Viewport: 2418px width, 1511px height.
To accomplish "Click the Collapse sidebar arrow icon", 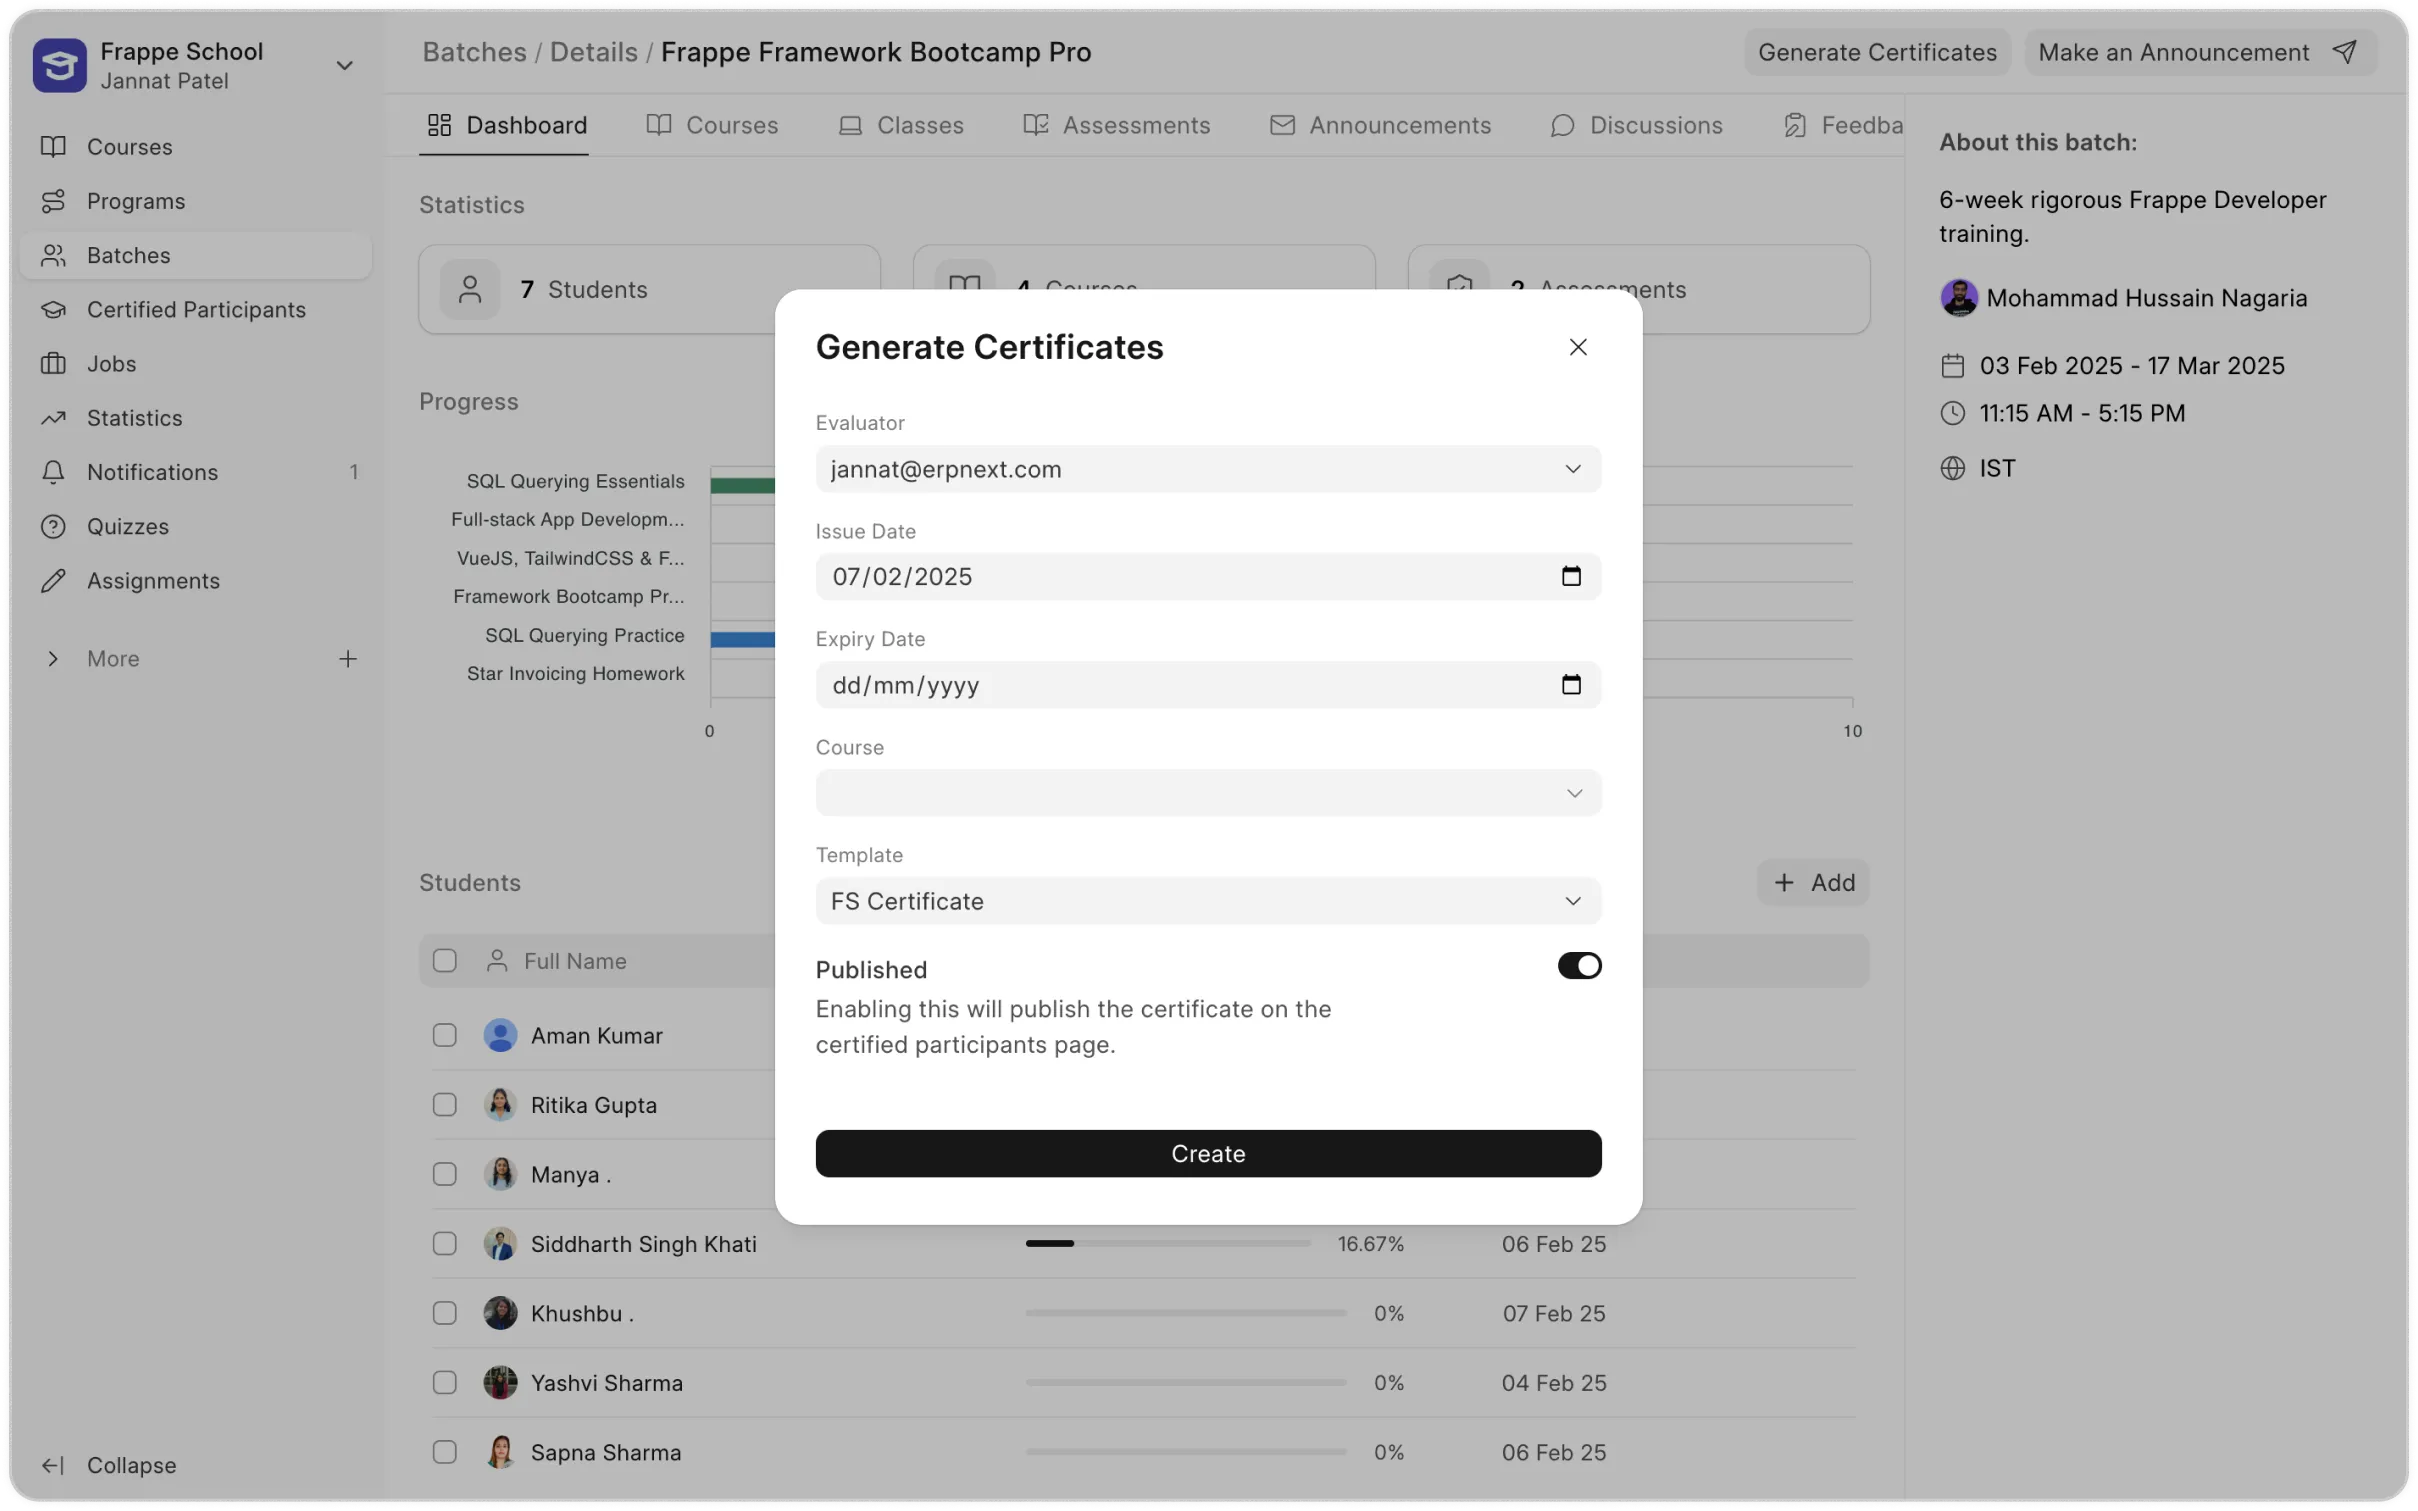I will (53, 1465).
